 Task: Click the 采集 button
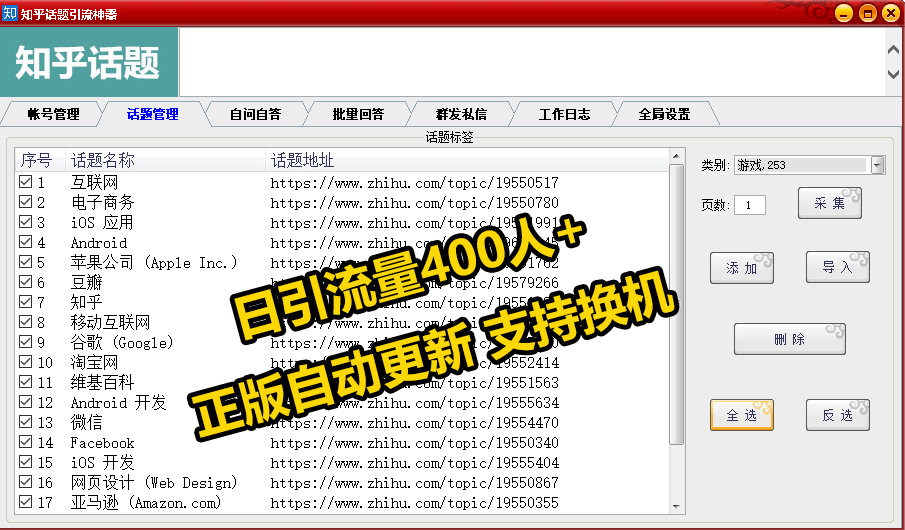pos(829,203)
